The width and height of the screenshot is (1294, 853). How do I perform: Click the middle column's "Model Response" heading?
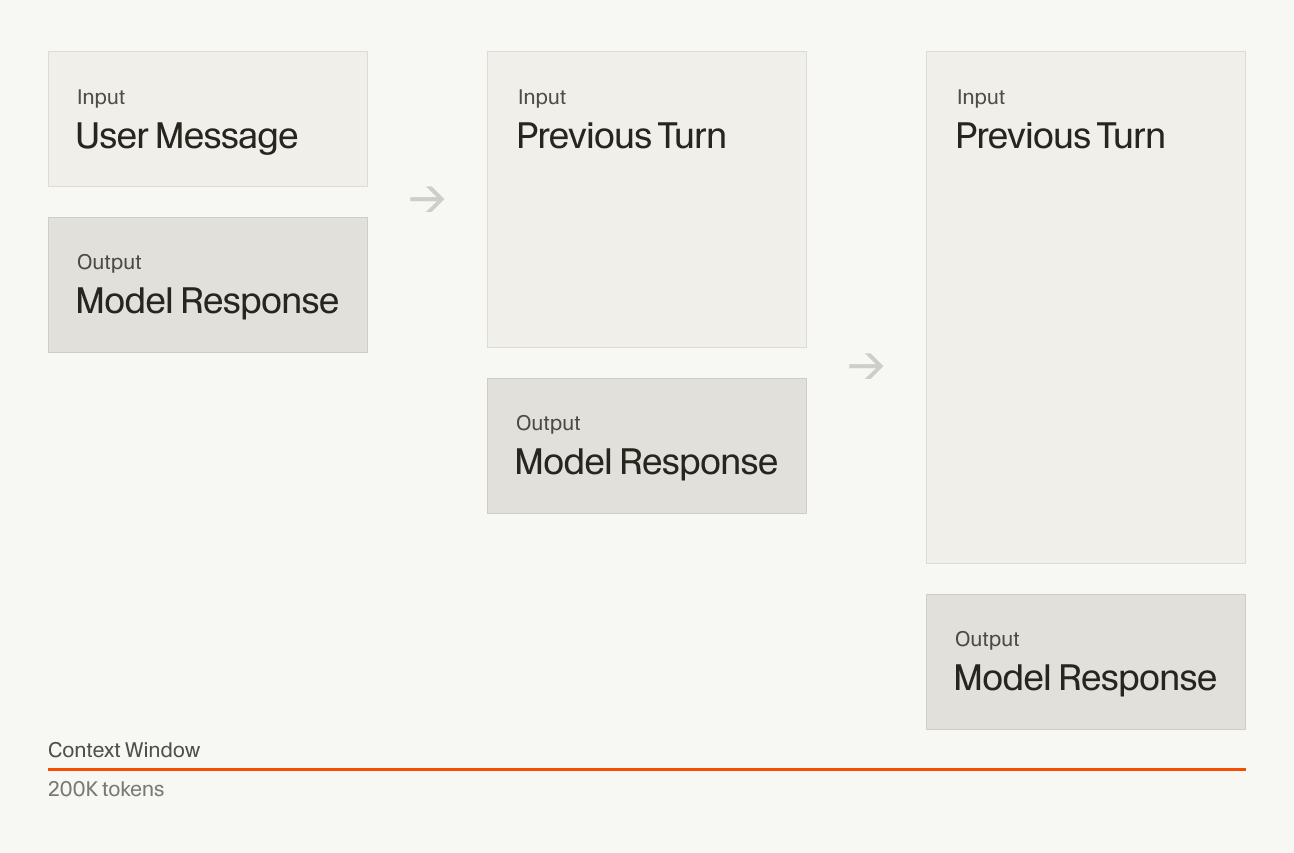(646, 462)
